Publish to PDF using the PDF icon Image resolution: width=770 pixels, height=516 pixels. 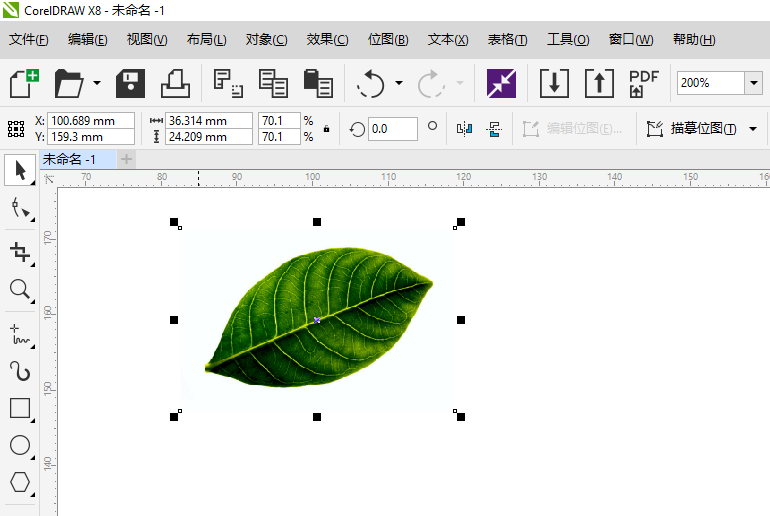click(x=643, y=83)
